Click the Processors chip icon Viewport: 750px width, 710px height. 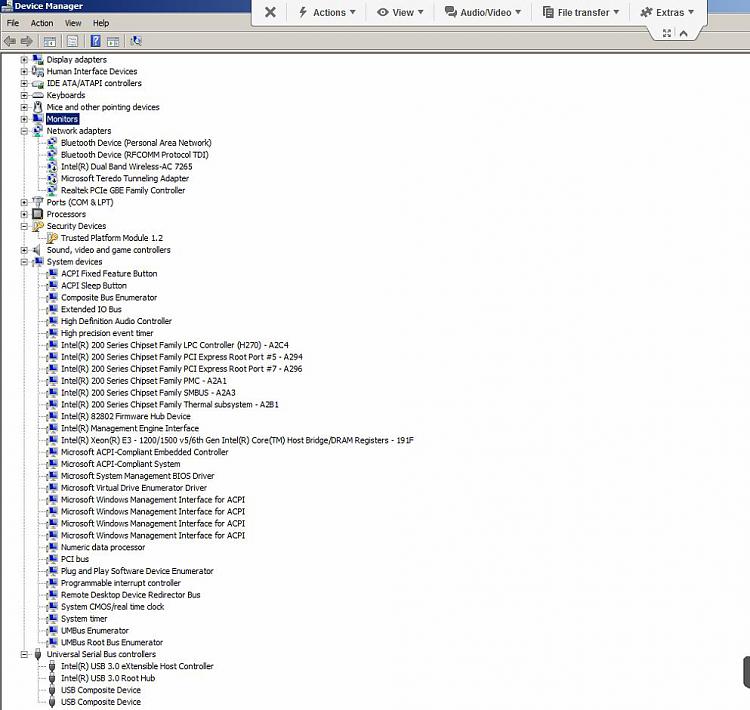[38, 214]
